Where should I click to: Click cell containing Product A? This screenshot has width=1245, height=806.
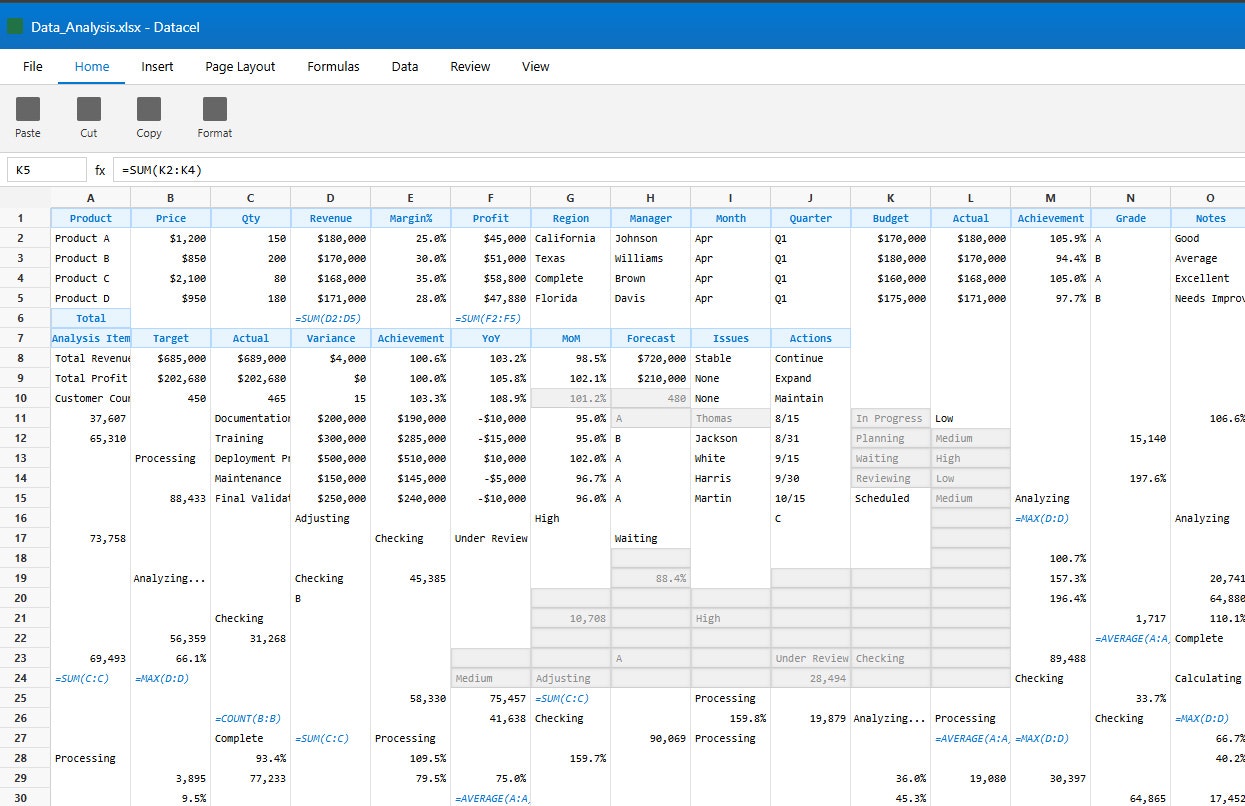point(91,238)
